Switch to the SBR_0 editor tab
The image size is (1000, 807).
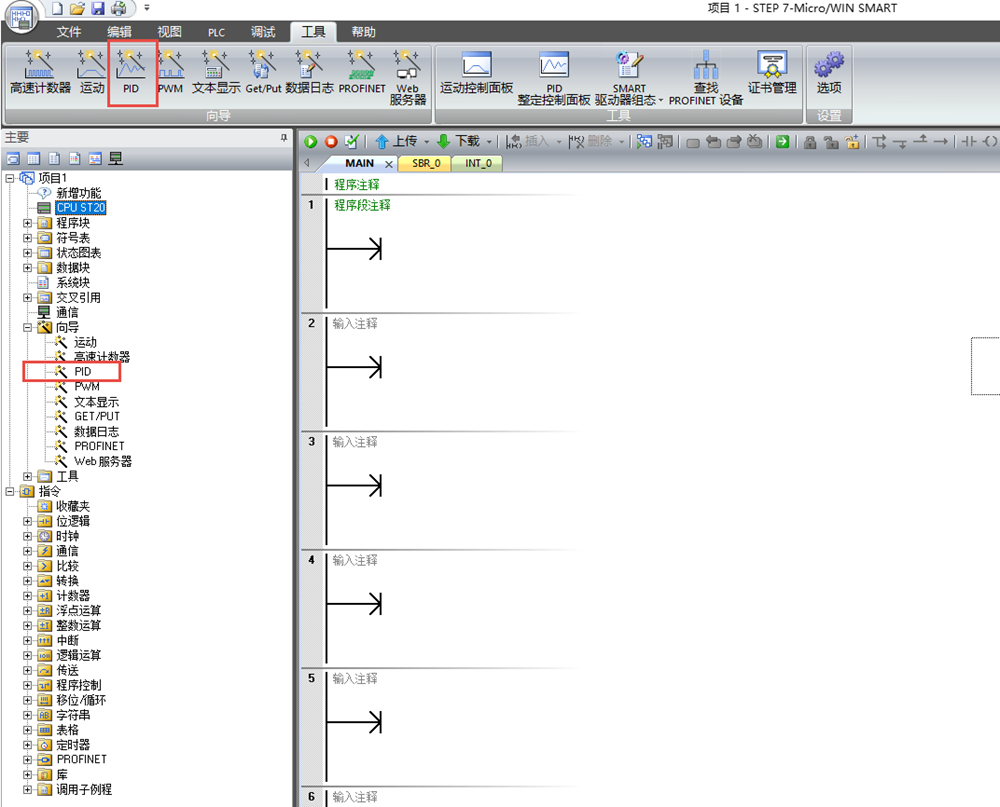click(x=425, y=163)
